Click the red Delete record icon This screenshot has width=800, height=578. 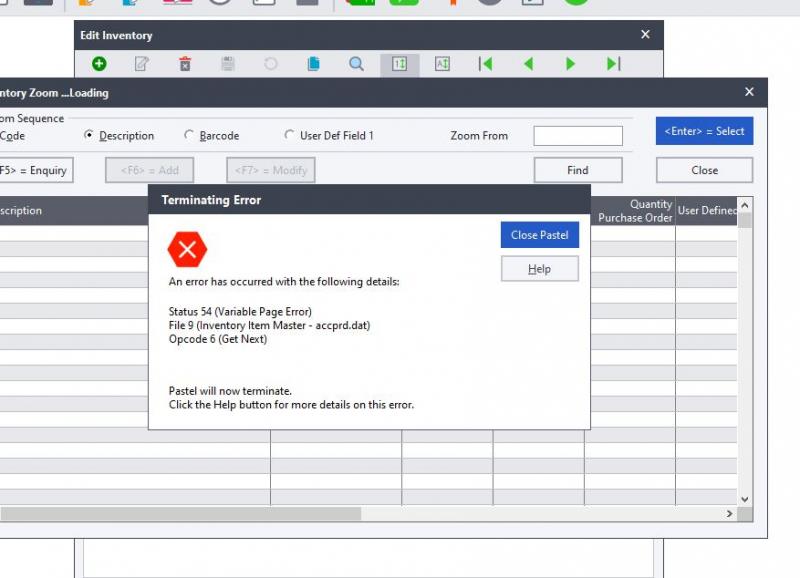click(x=185, y=64)
